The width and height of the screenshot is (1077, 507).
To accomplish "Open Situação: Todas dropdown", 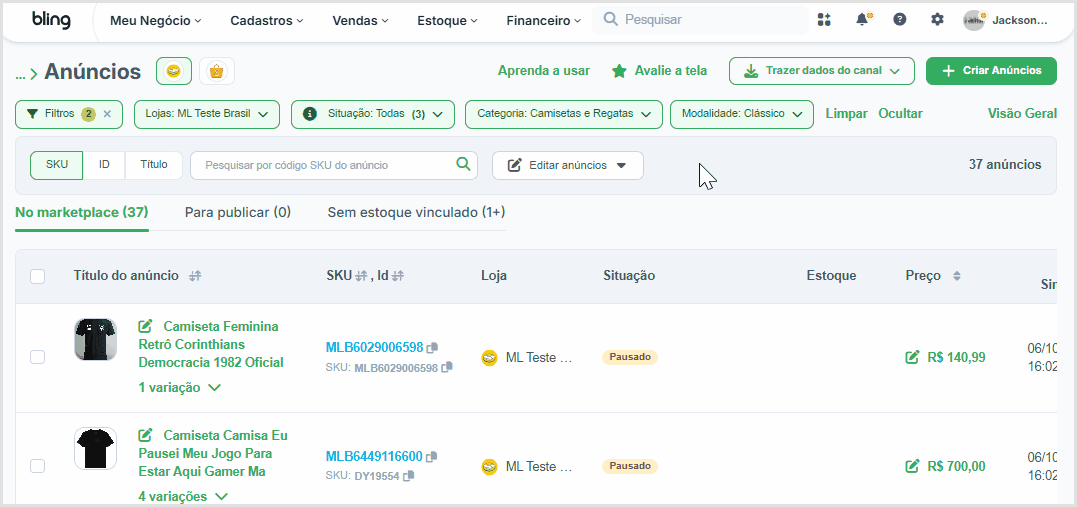I will click(x=373, y=114).
